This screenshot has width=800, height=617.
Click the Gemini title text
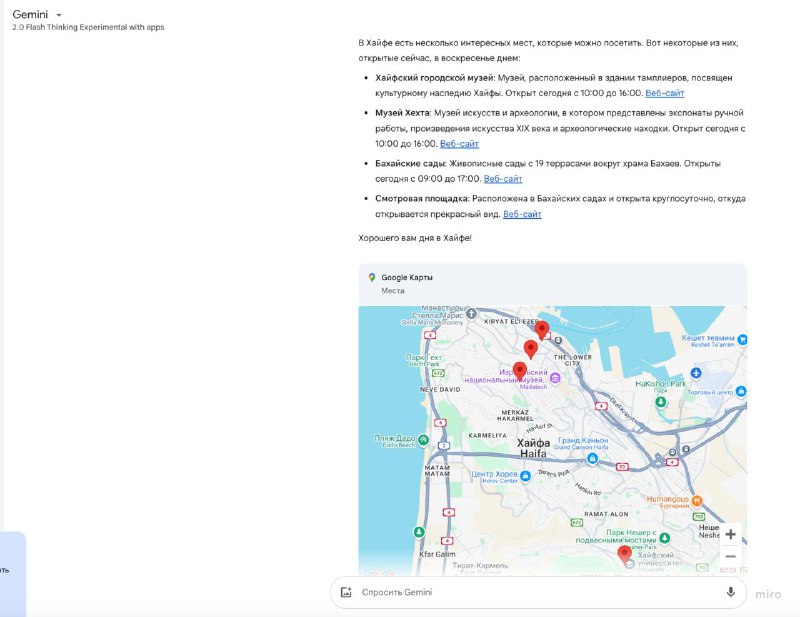30,15
